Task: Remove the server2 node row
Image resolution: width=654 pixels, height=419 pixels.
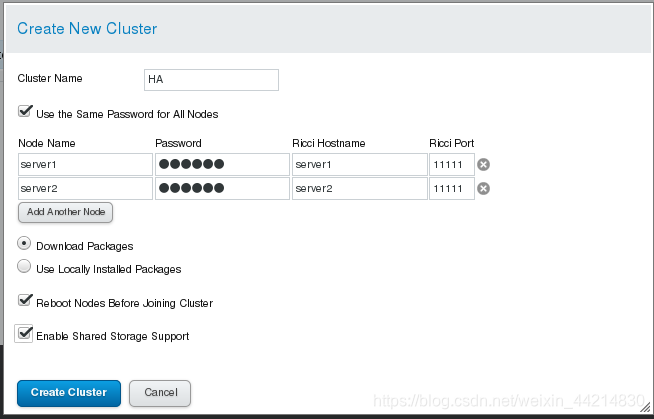Action: (x=483, y=189)
